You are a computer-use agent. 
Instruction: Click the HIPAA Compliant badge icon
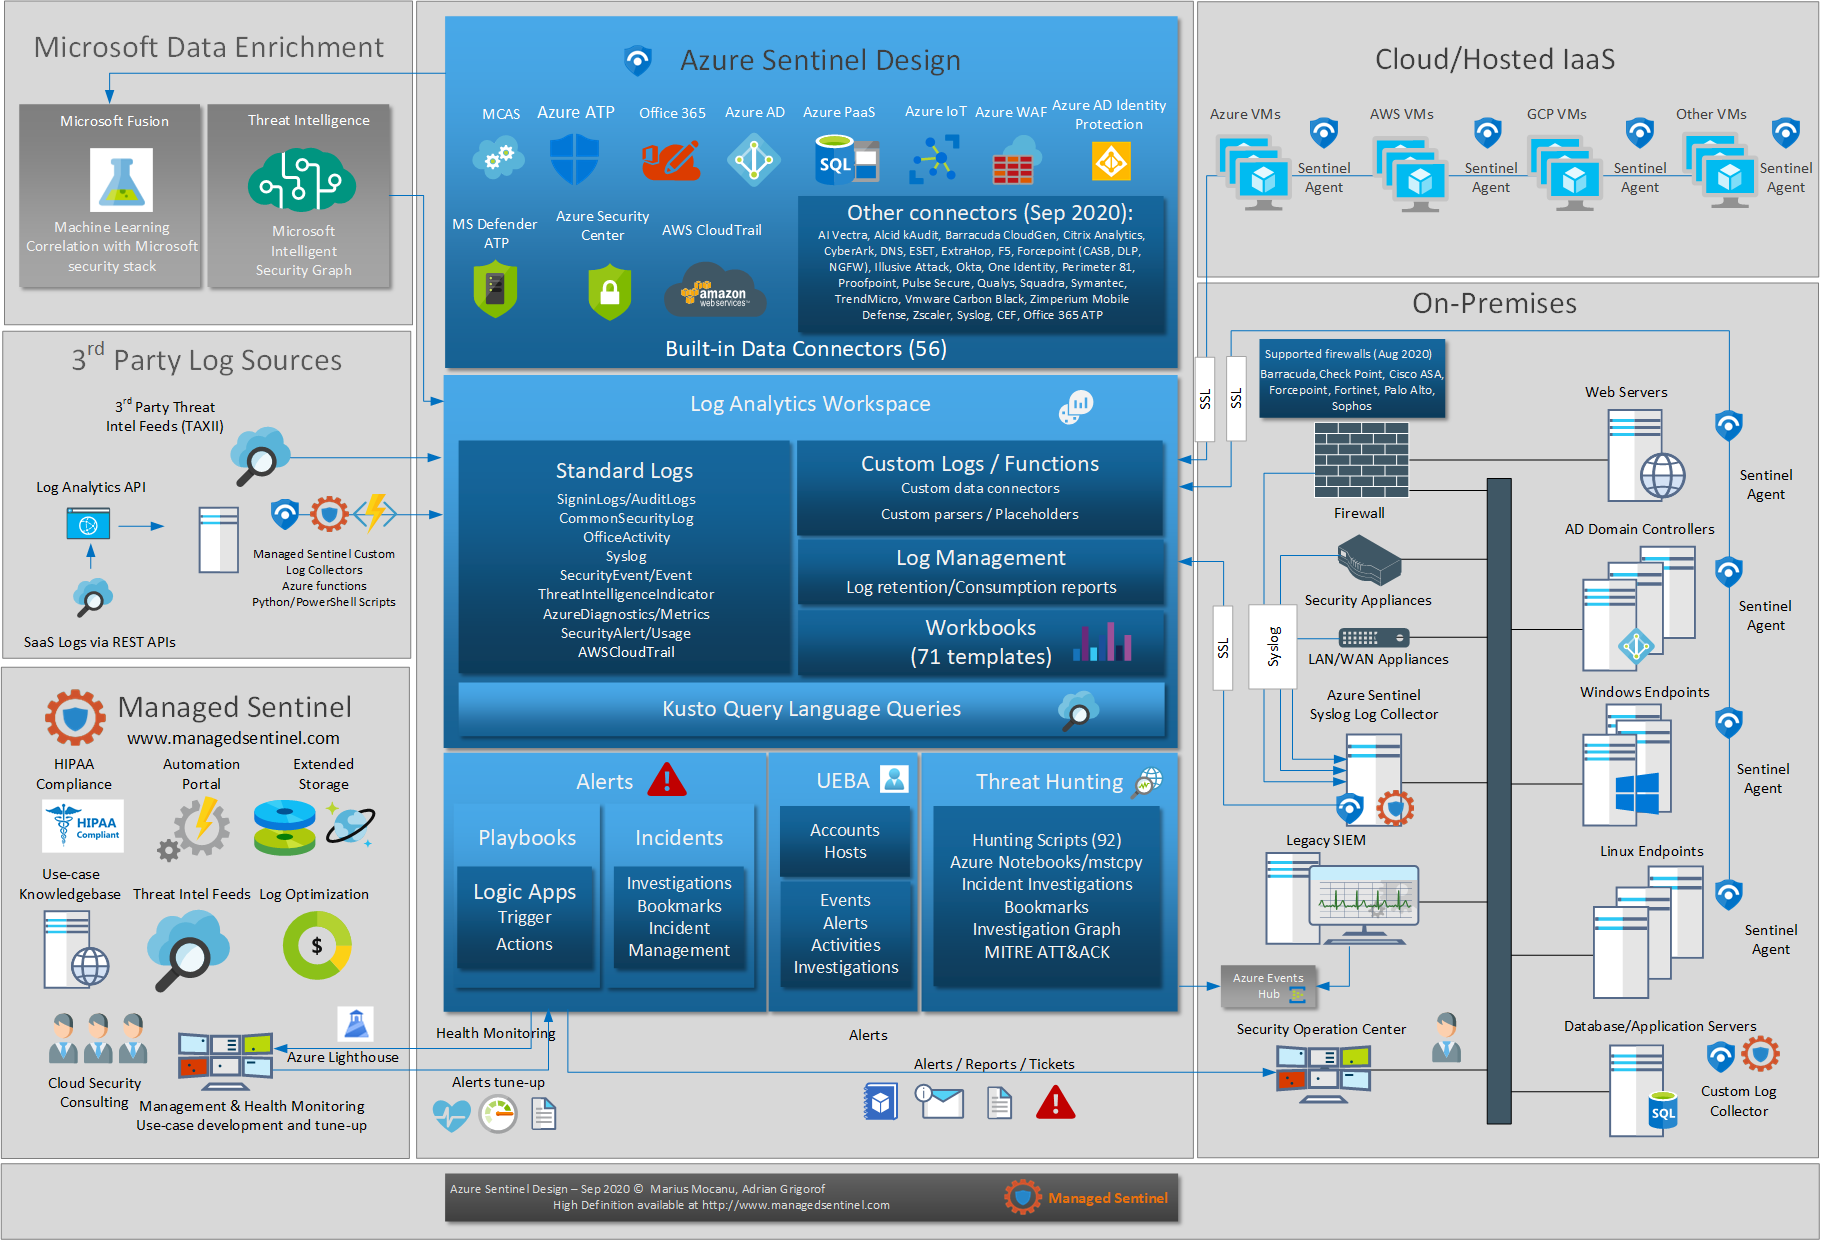tap(84, 825)
